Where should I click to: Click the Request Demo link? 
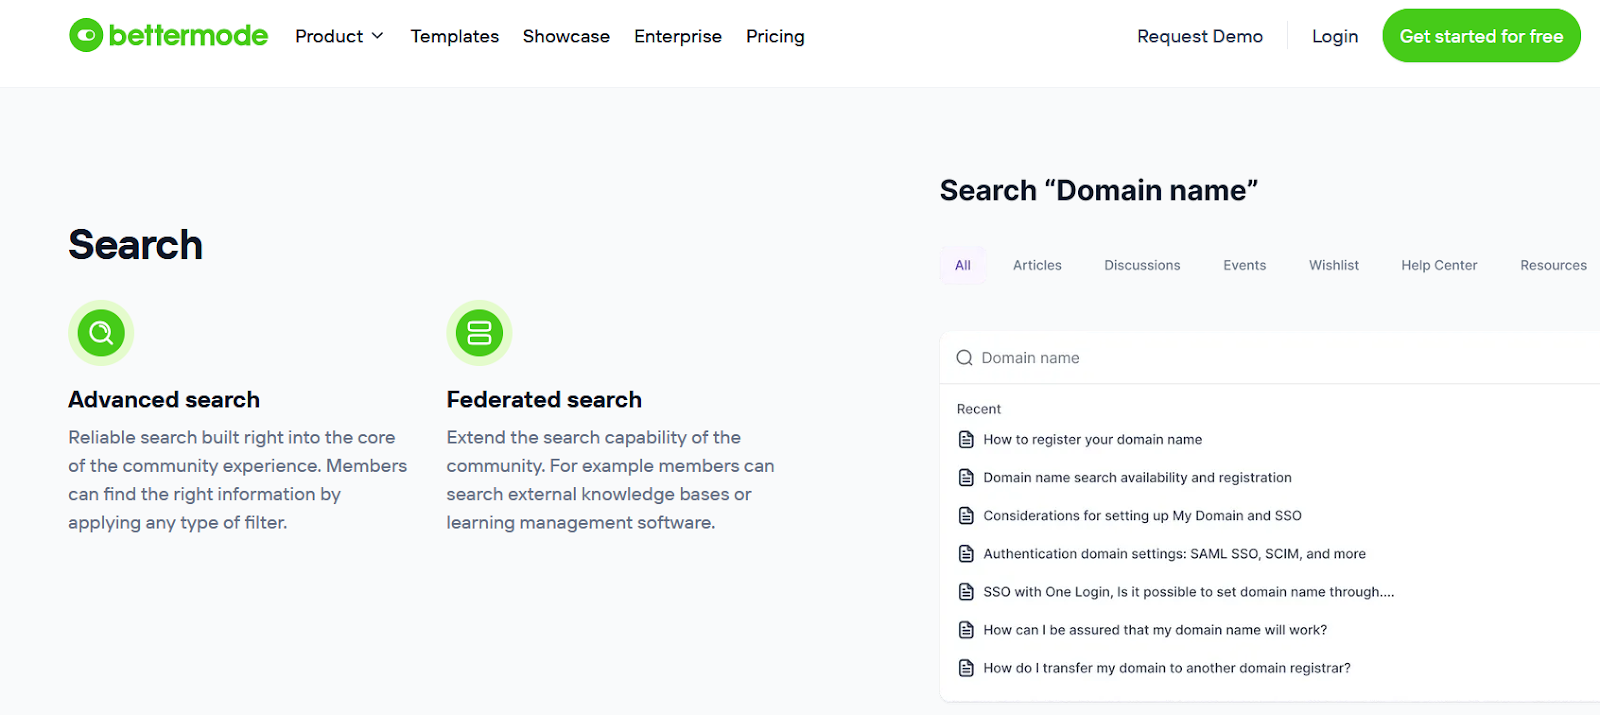(x=1200, y=36)
